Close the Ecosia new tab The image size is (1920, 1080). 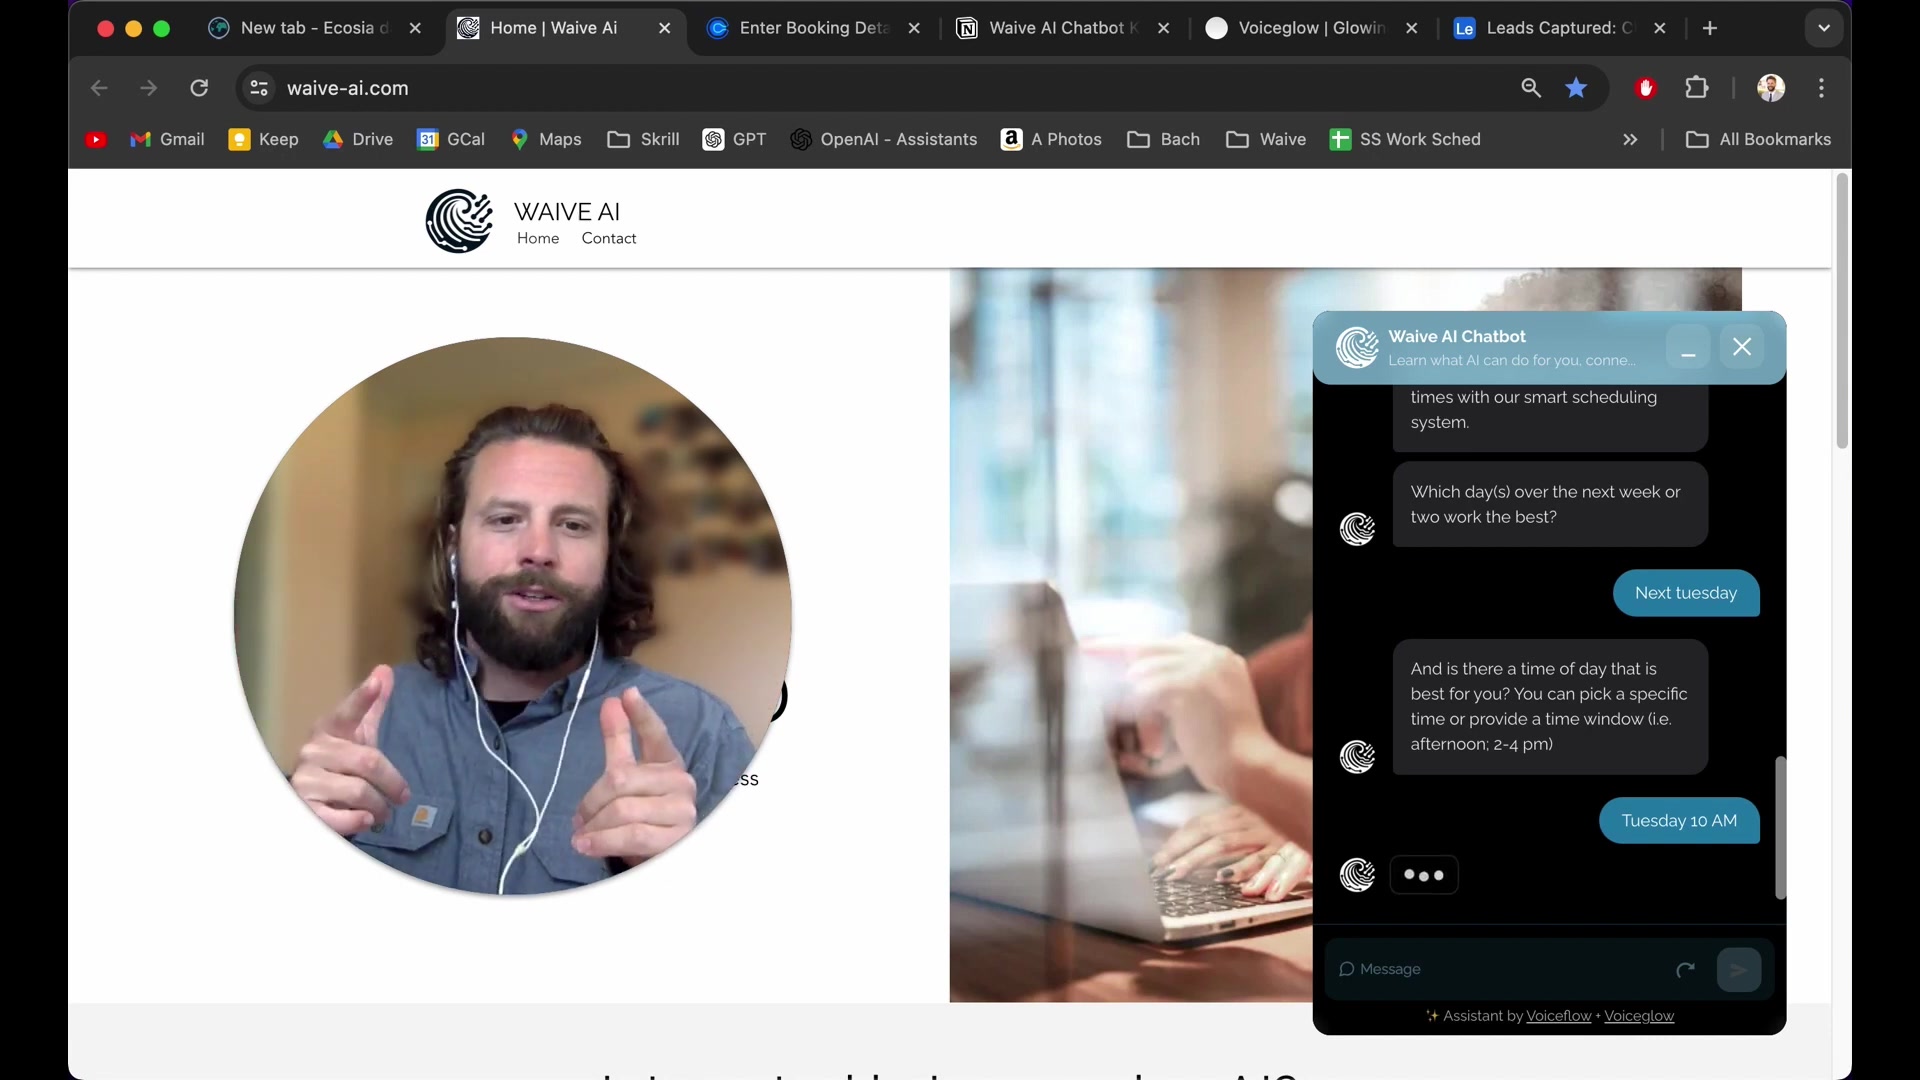click(415, 28)
